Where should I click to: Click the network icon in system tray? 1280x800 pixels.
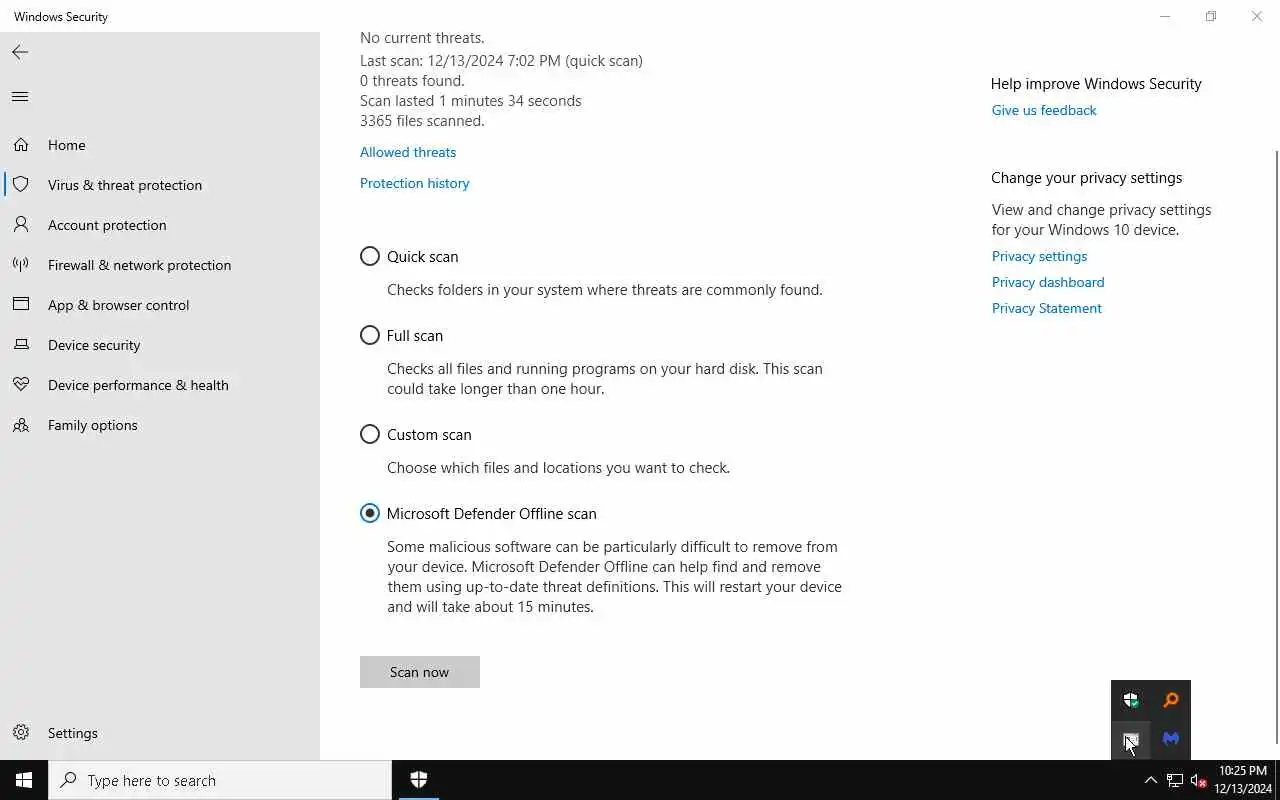1175,781
